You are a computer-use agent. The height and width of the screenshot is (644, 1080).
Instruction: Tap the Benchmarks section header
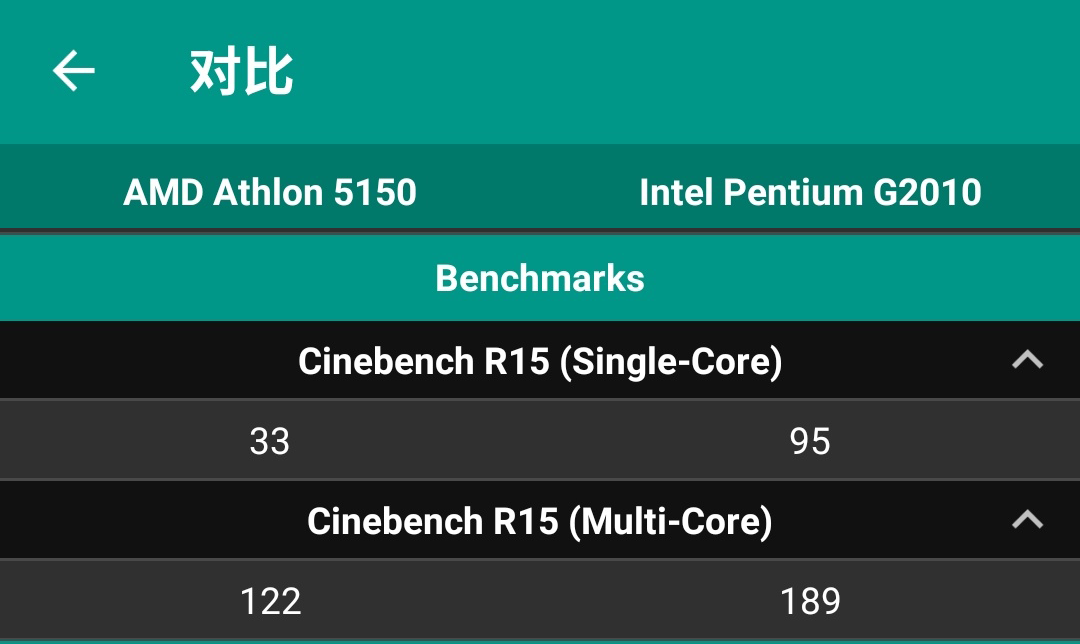click(x=540, y=278)
